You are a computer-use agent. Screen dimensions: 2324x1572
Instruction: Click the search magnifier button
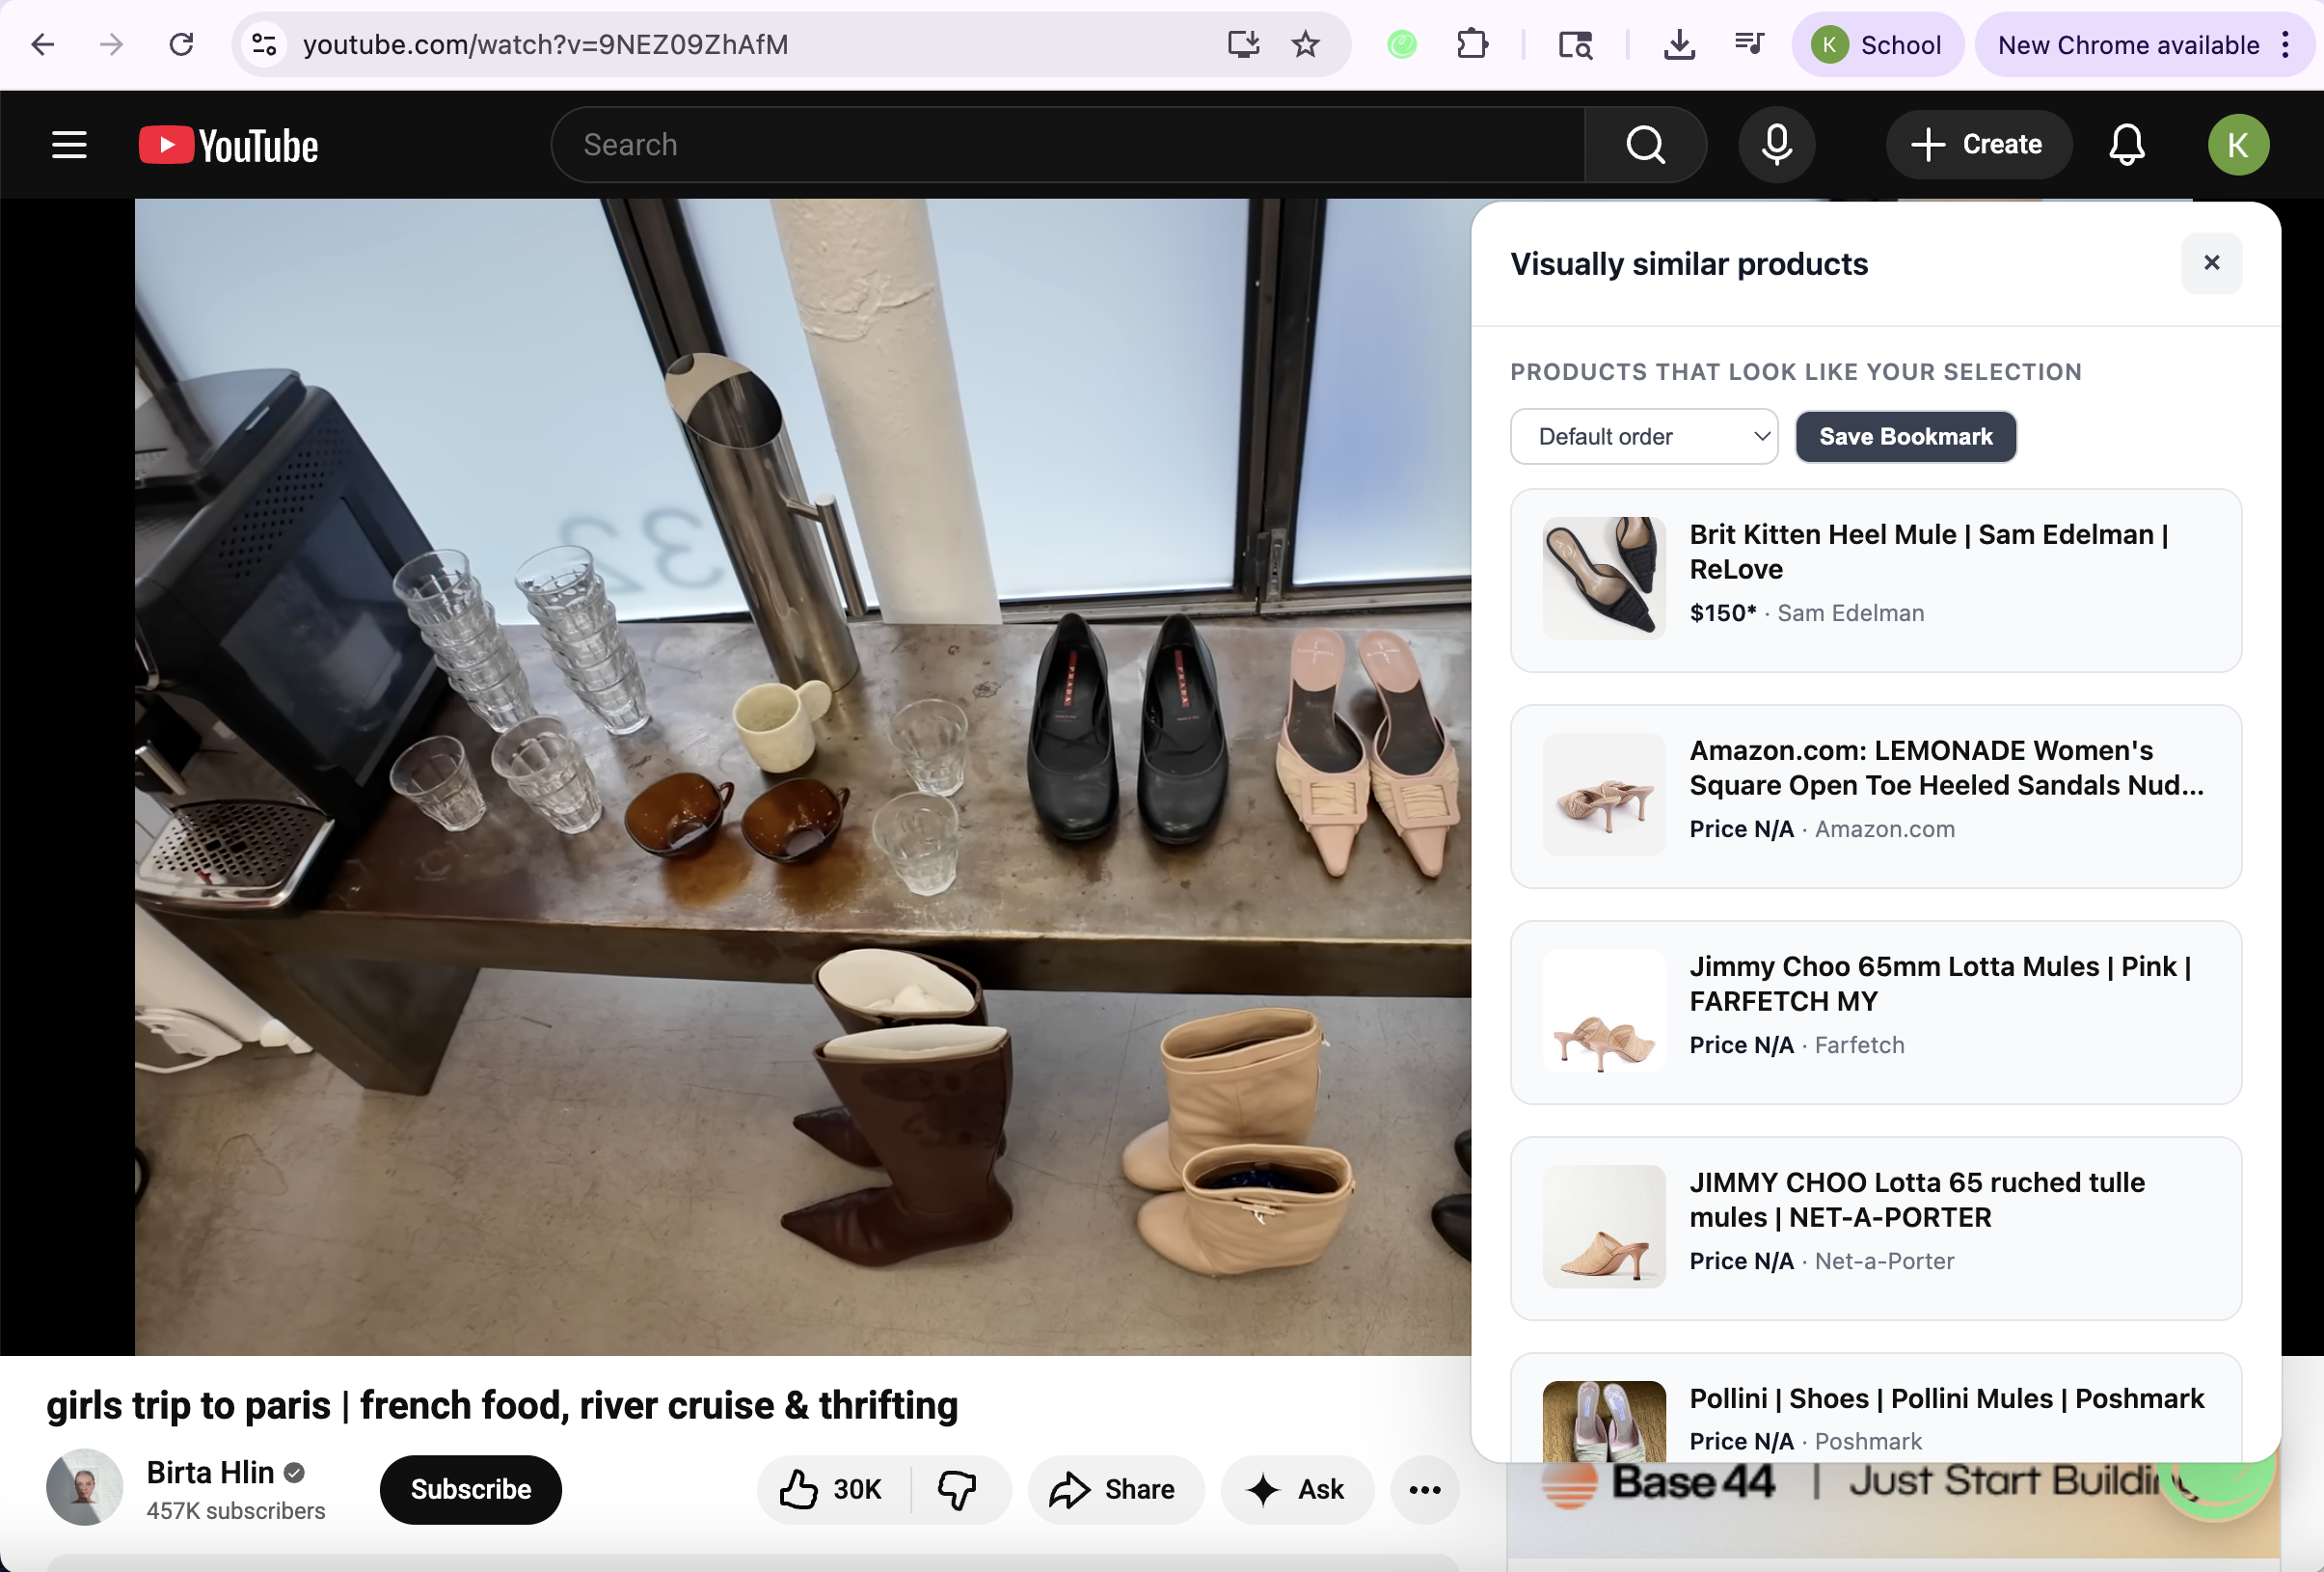pos(1645,145)
